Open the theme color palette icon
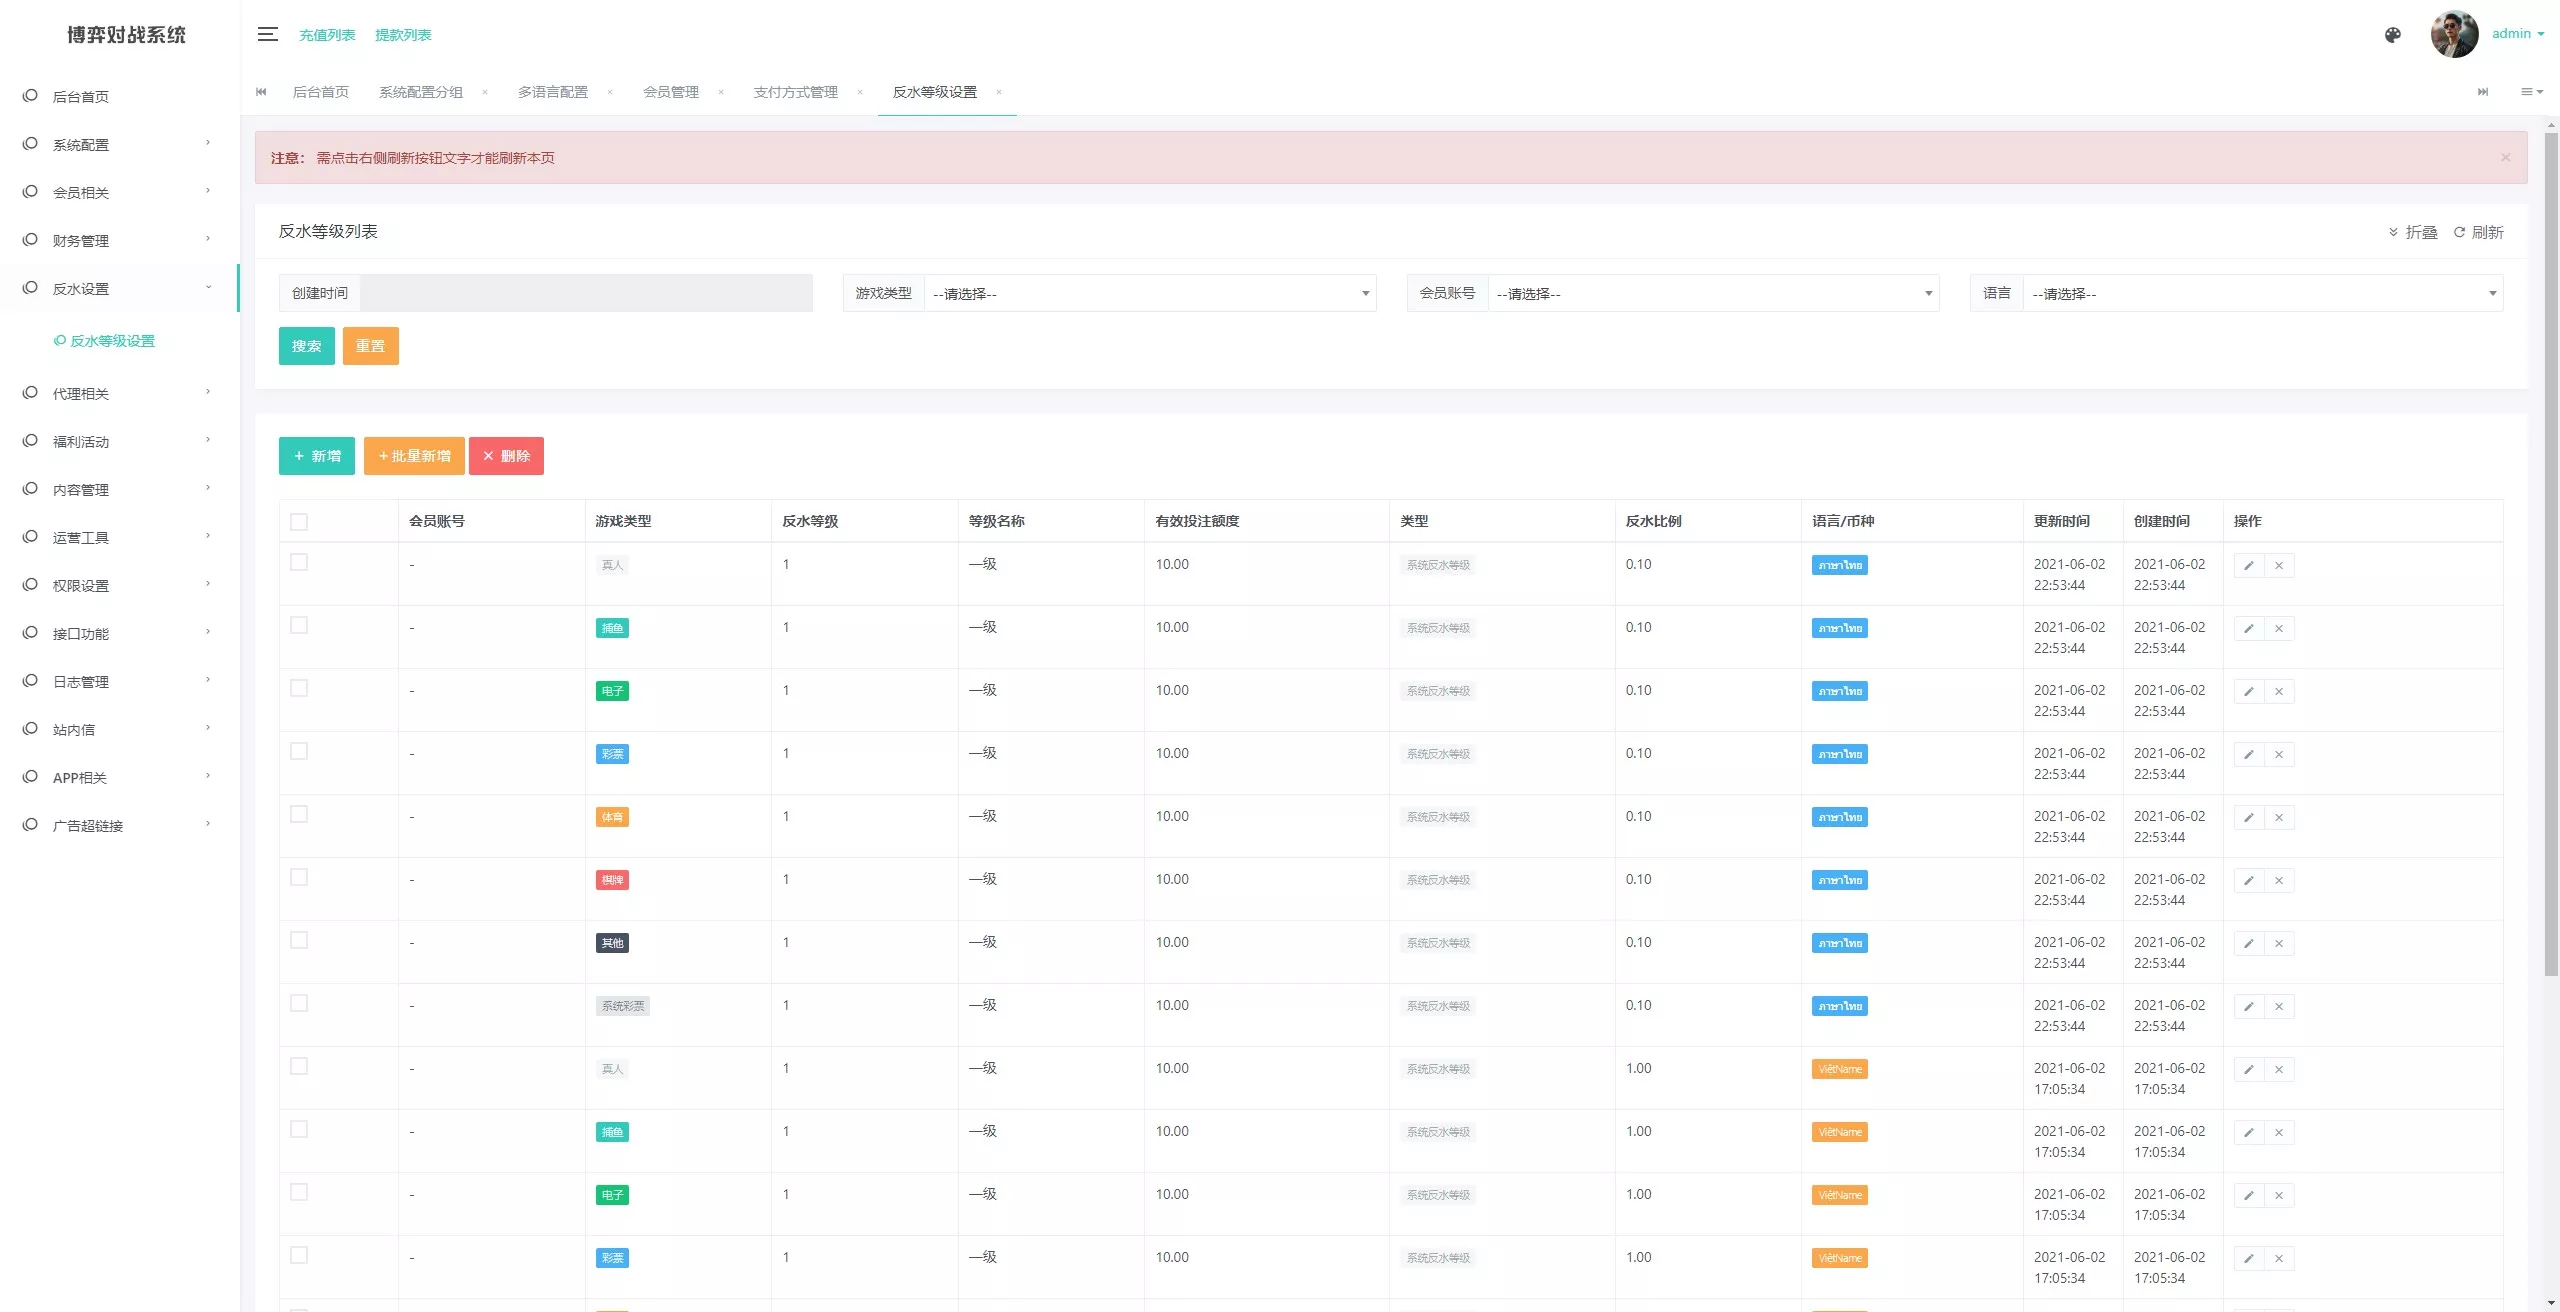2560x1312 pixels. click(2392, 35)
